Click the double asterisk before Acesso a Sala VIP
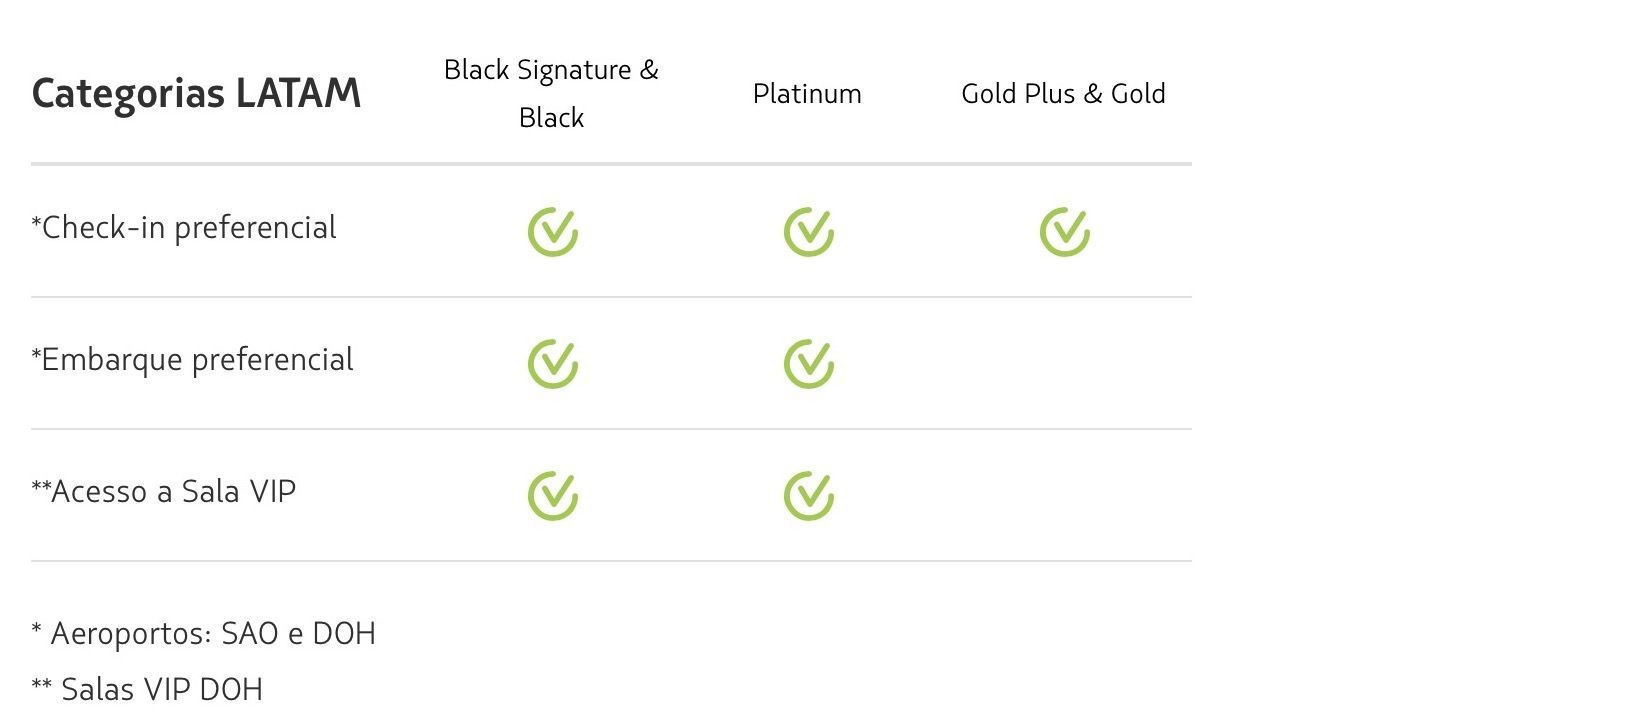The height and width of the screenshot is (716, 1651). tap(41, 485)
